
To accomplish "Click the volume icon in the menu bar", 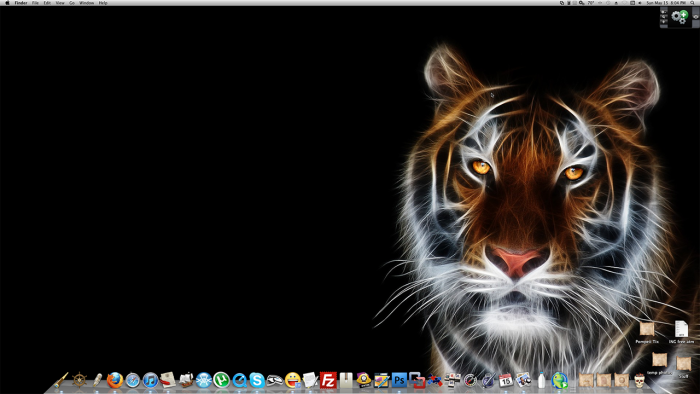I will click(x=640, y=3).
